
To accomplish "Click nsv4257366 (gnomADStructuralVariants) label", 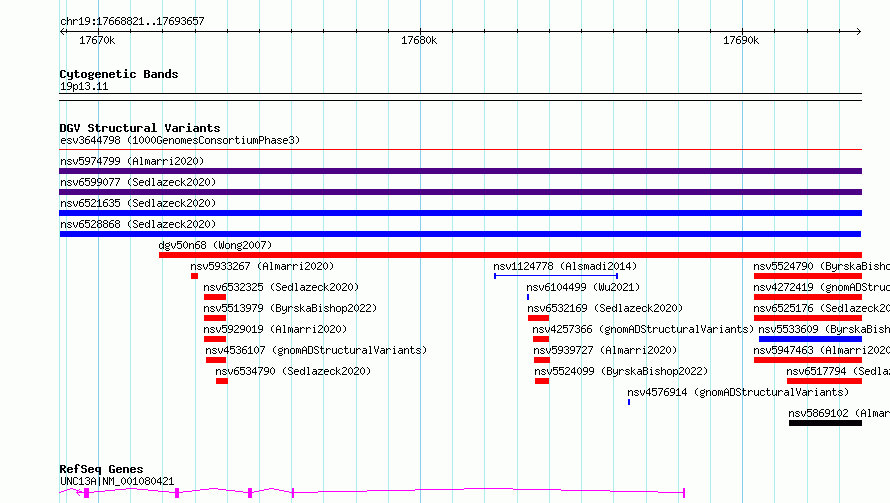I will (x=643, y=329).
